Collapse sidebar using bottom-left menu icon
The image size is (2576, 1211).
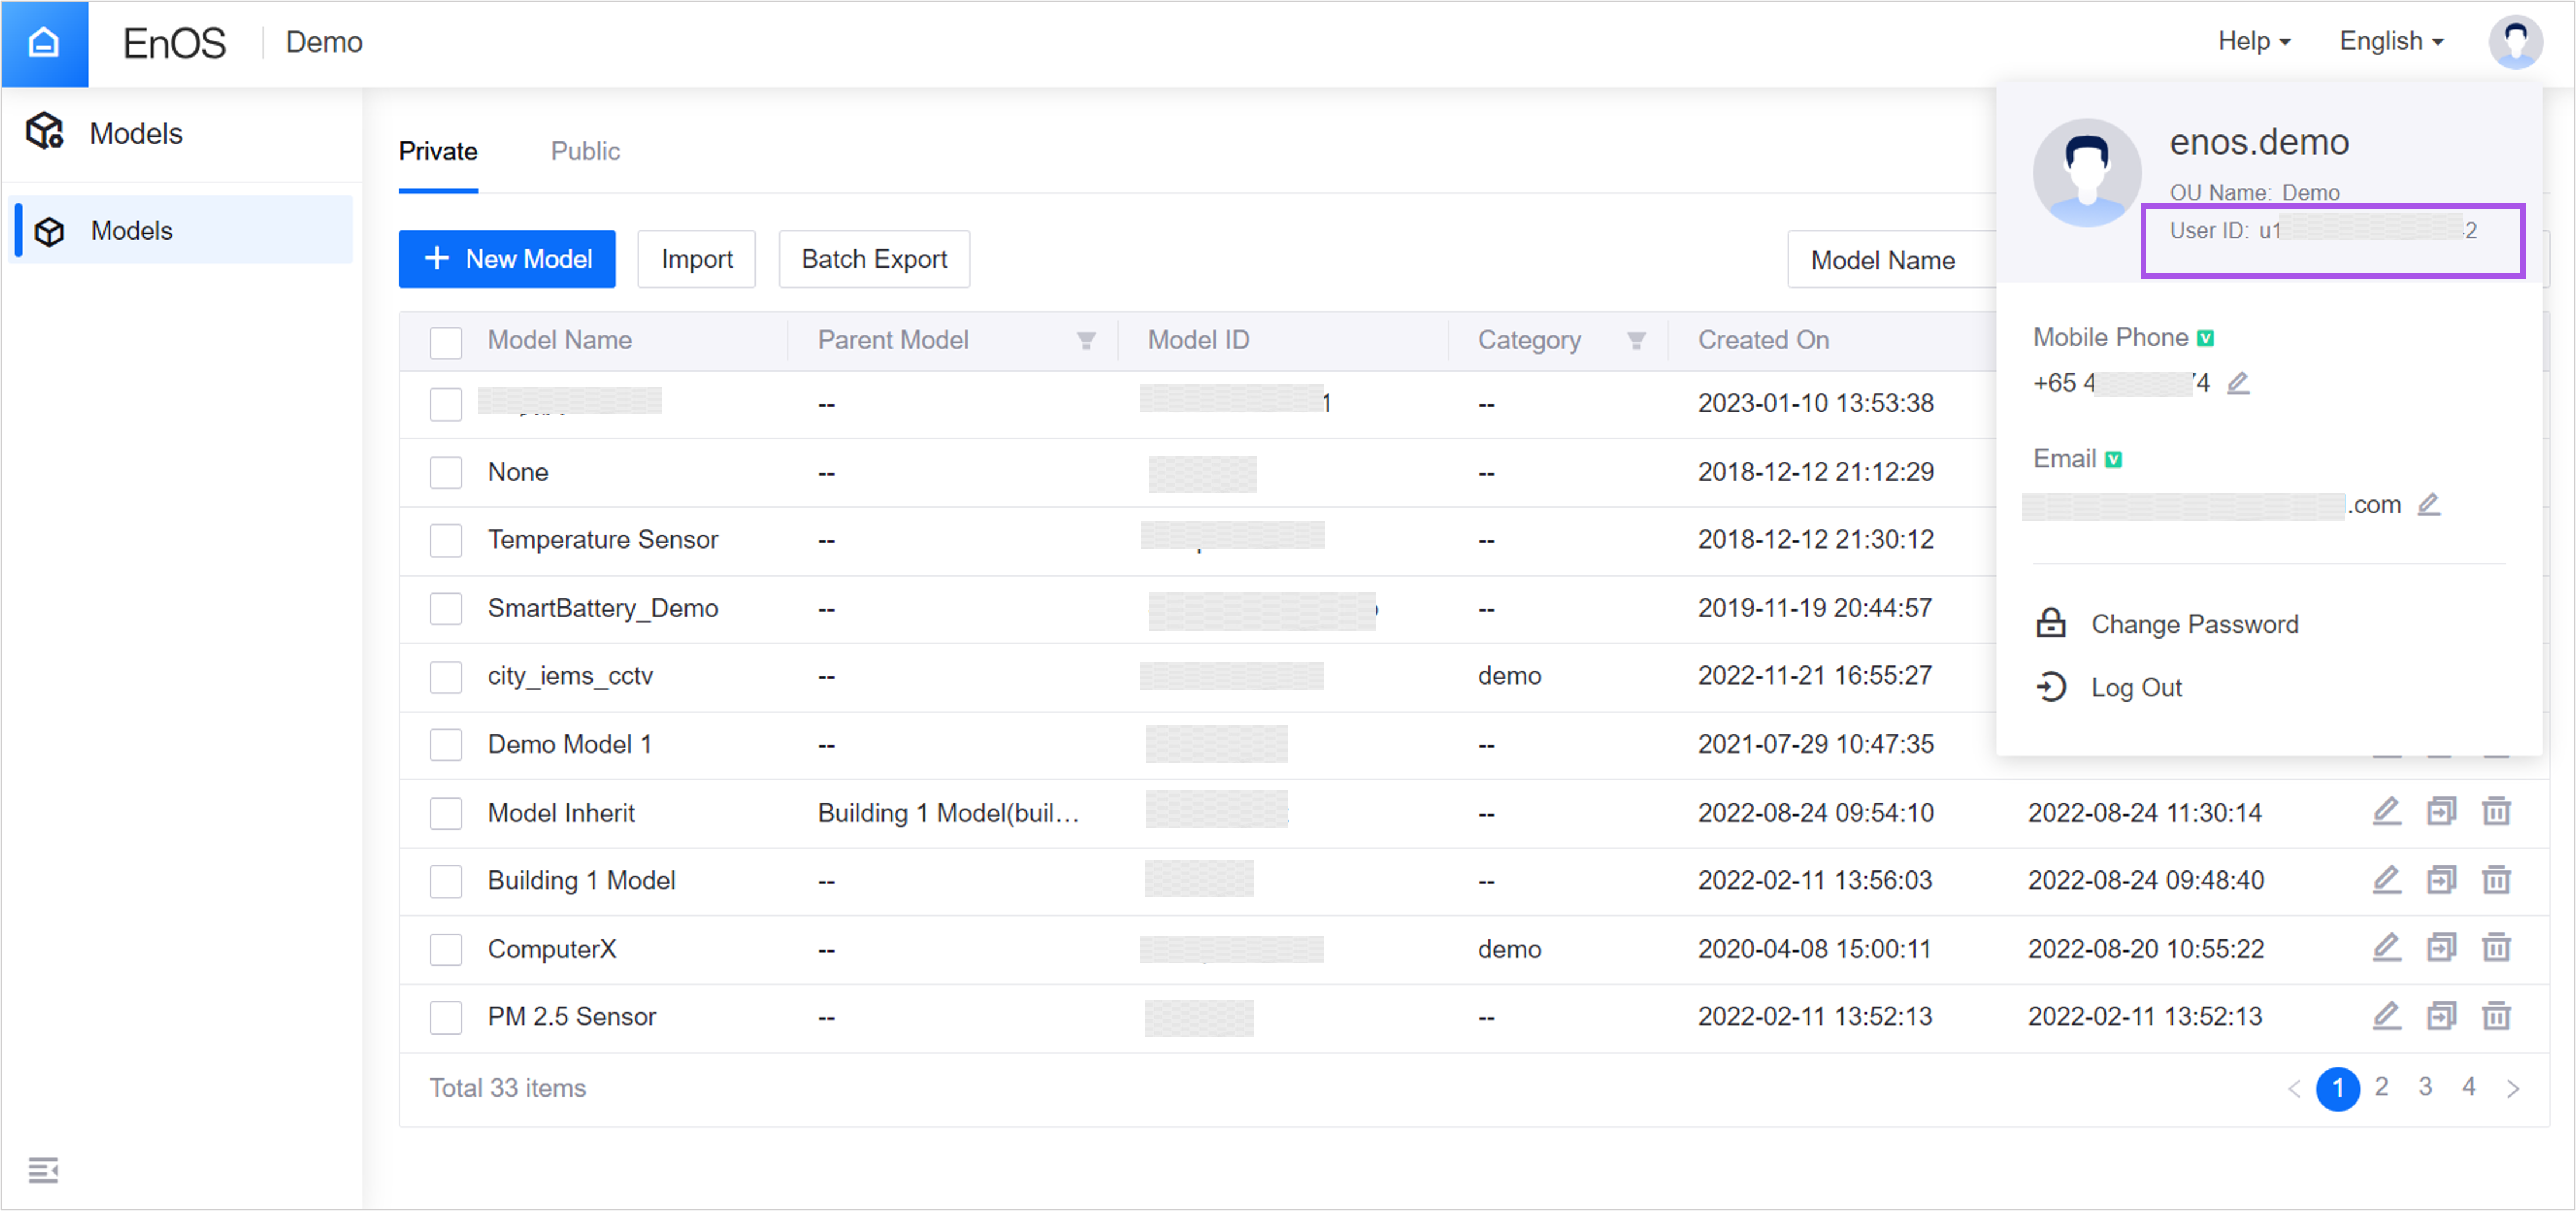tap(43, 1169)
